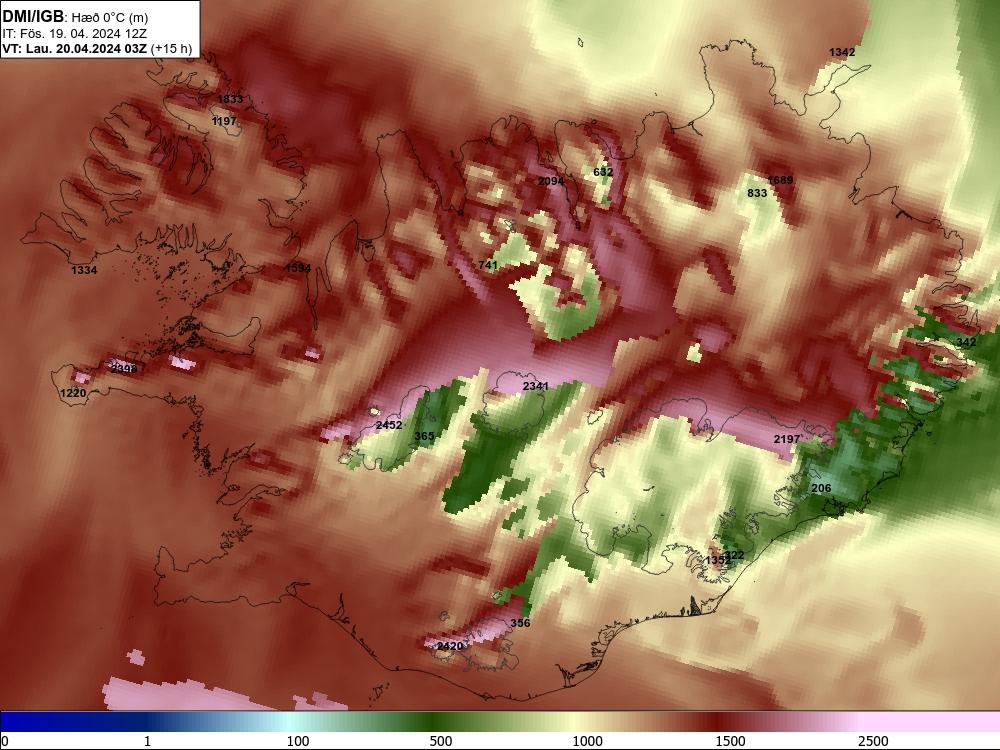The image size is (1000, 750).
Task: Click the map value 2197
Action: pyautogui.click(x=787, y=439)
